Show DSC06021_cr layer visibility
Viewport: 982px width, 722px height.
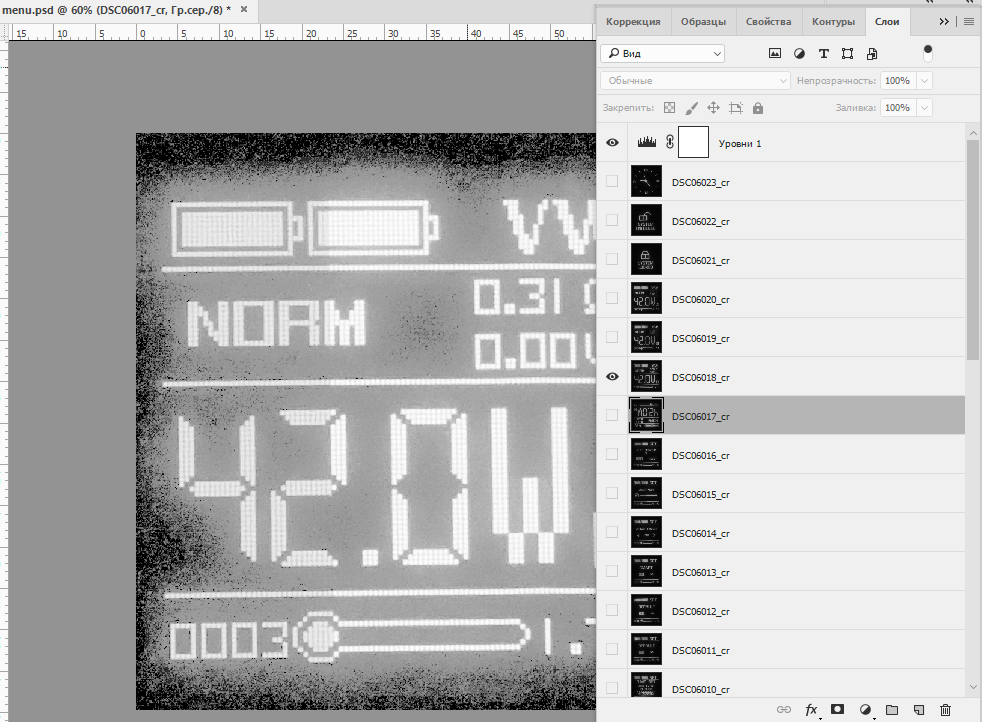612,259
